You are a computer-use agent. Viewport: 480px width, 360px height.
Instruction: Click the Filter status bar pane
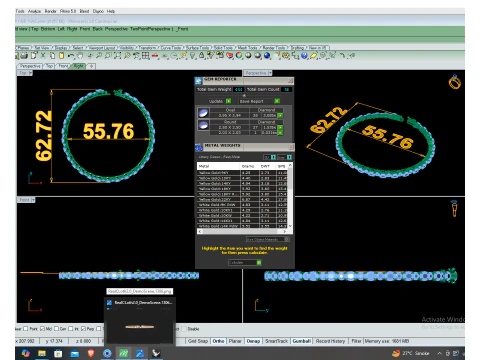pyautogui.click(x=356, y=341)
